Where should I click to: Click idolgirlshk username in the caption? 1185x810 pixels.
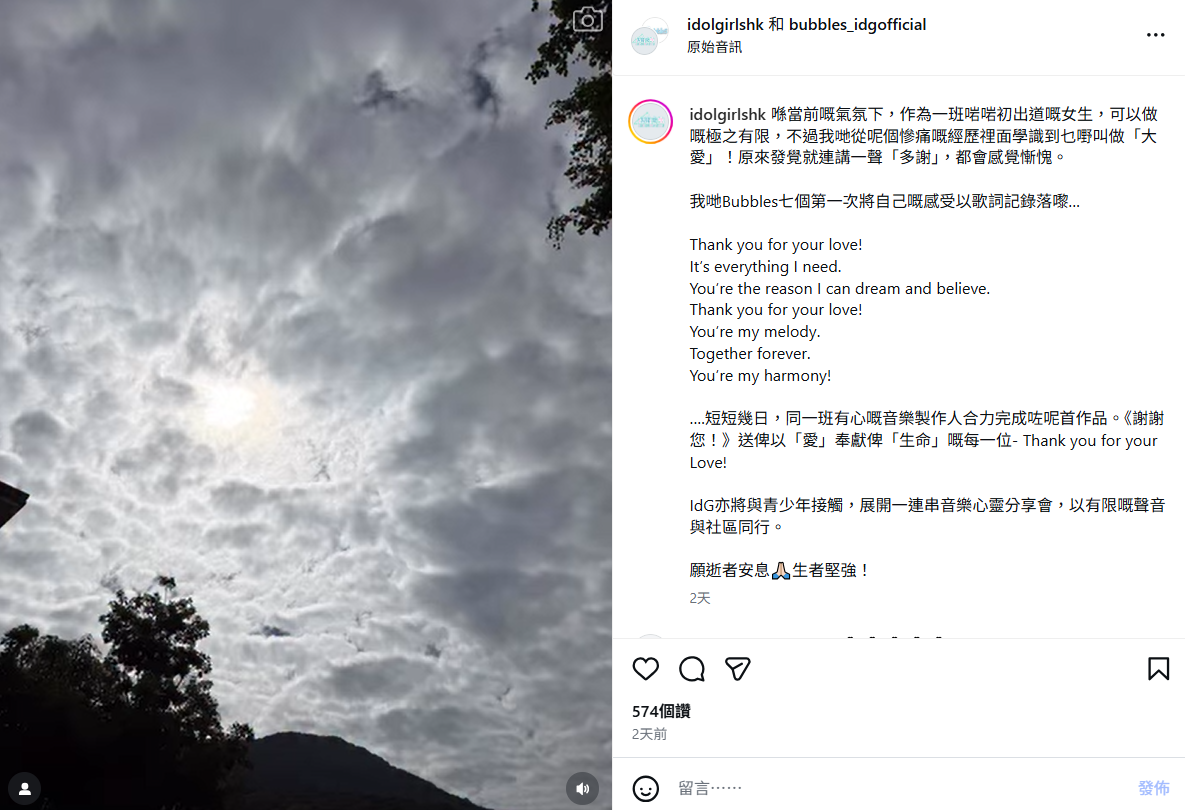[x=727, y=114]
